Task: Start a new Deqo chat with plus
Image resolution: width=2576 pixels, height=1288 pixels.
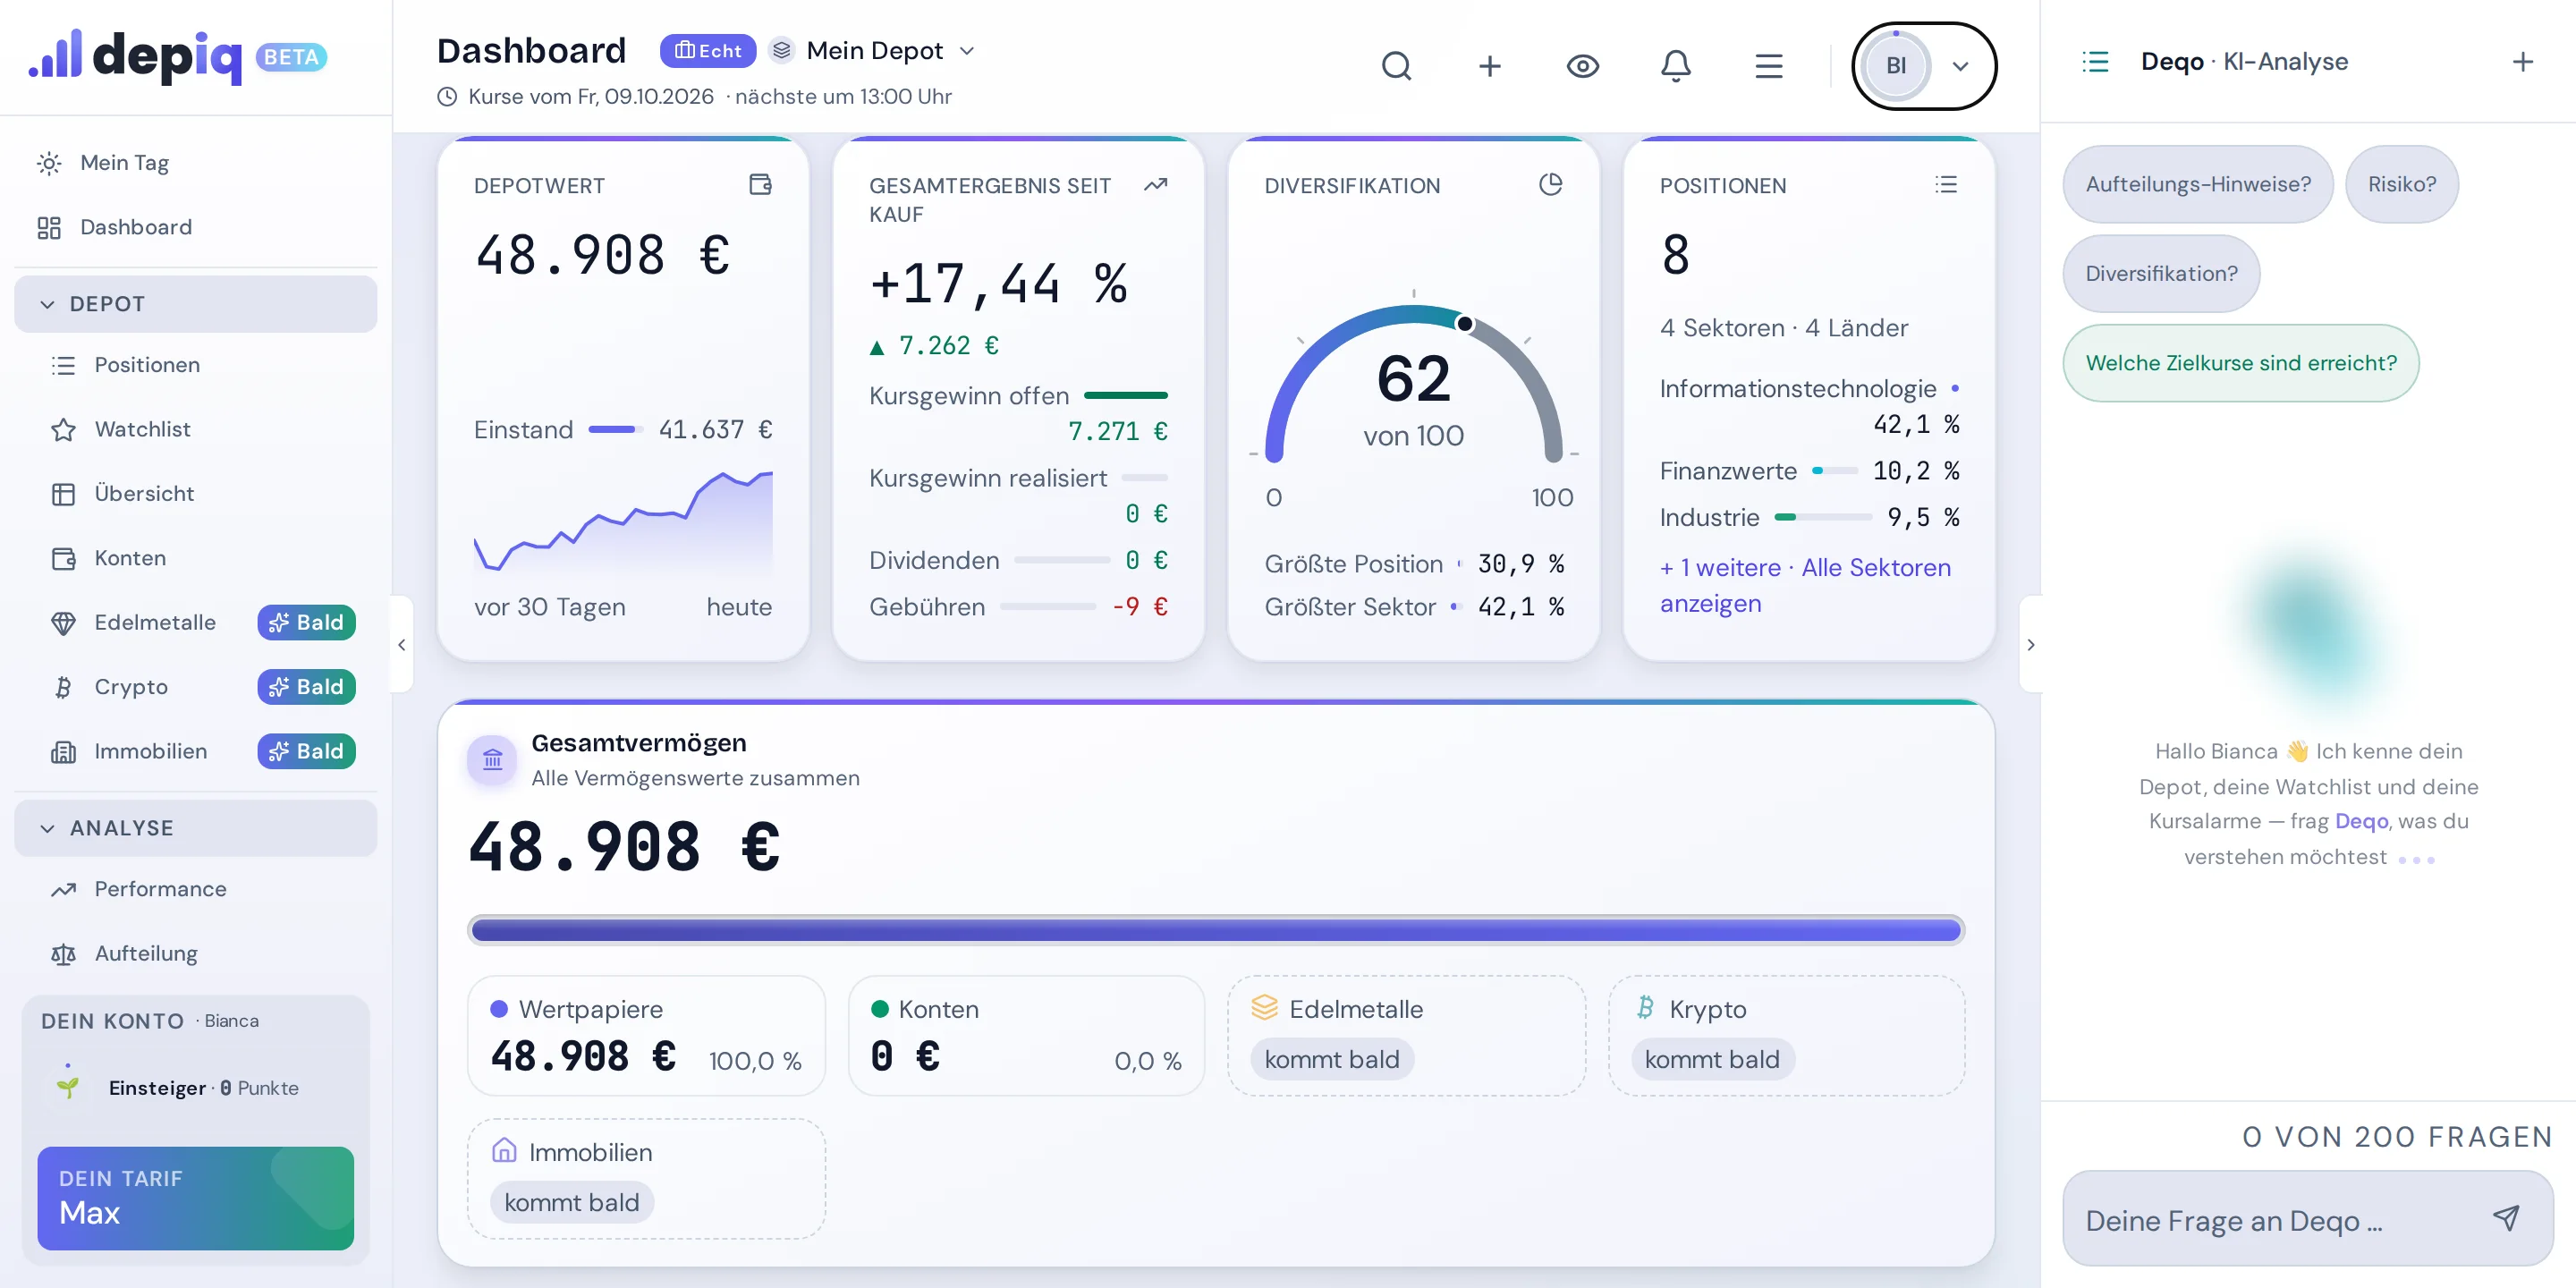Action: [x=2523, y=62]
